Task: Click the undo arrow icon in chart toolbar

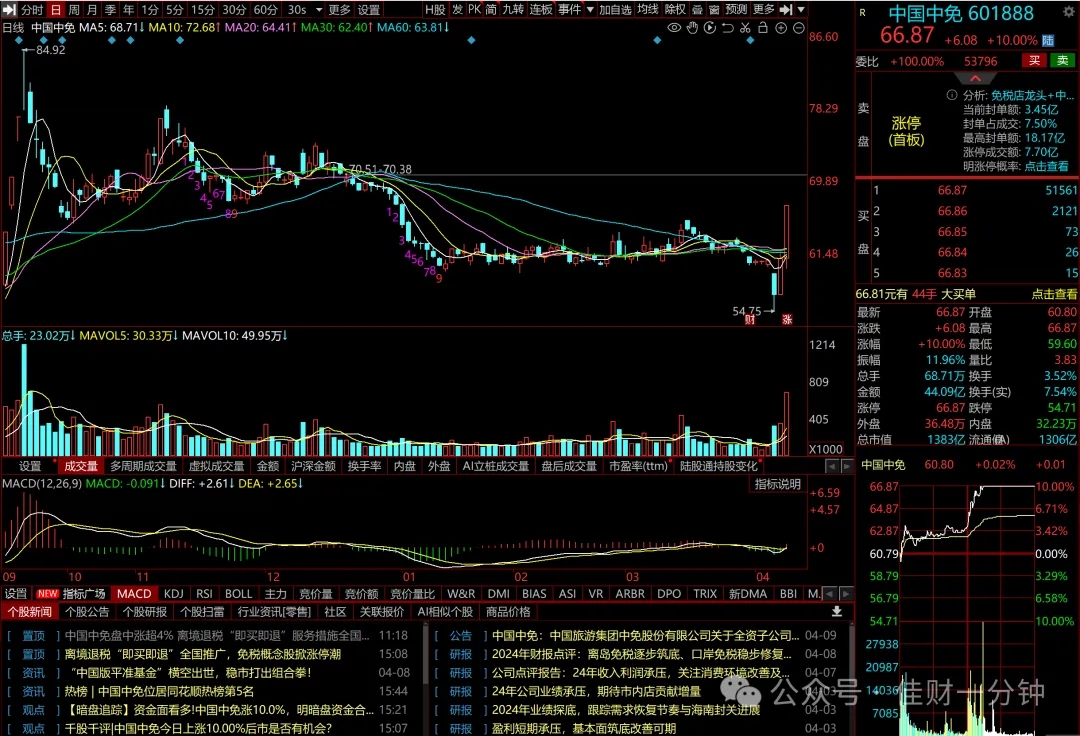Action: coord(727,28)
